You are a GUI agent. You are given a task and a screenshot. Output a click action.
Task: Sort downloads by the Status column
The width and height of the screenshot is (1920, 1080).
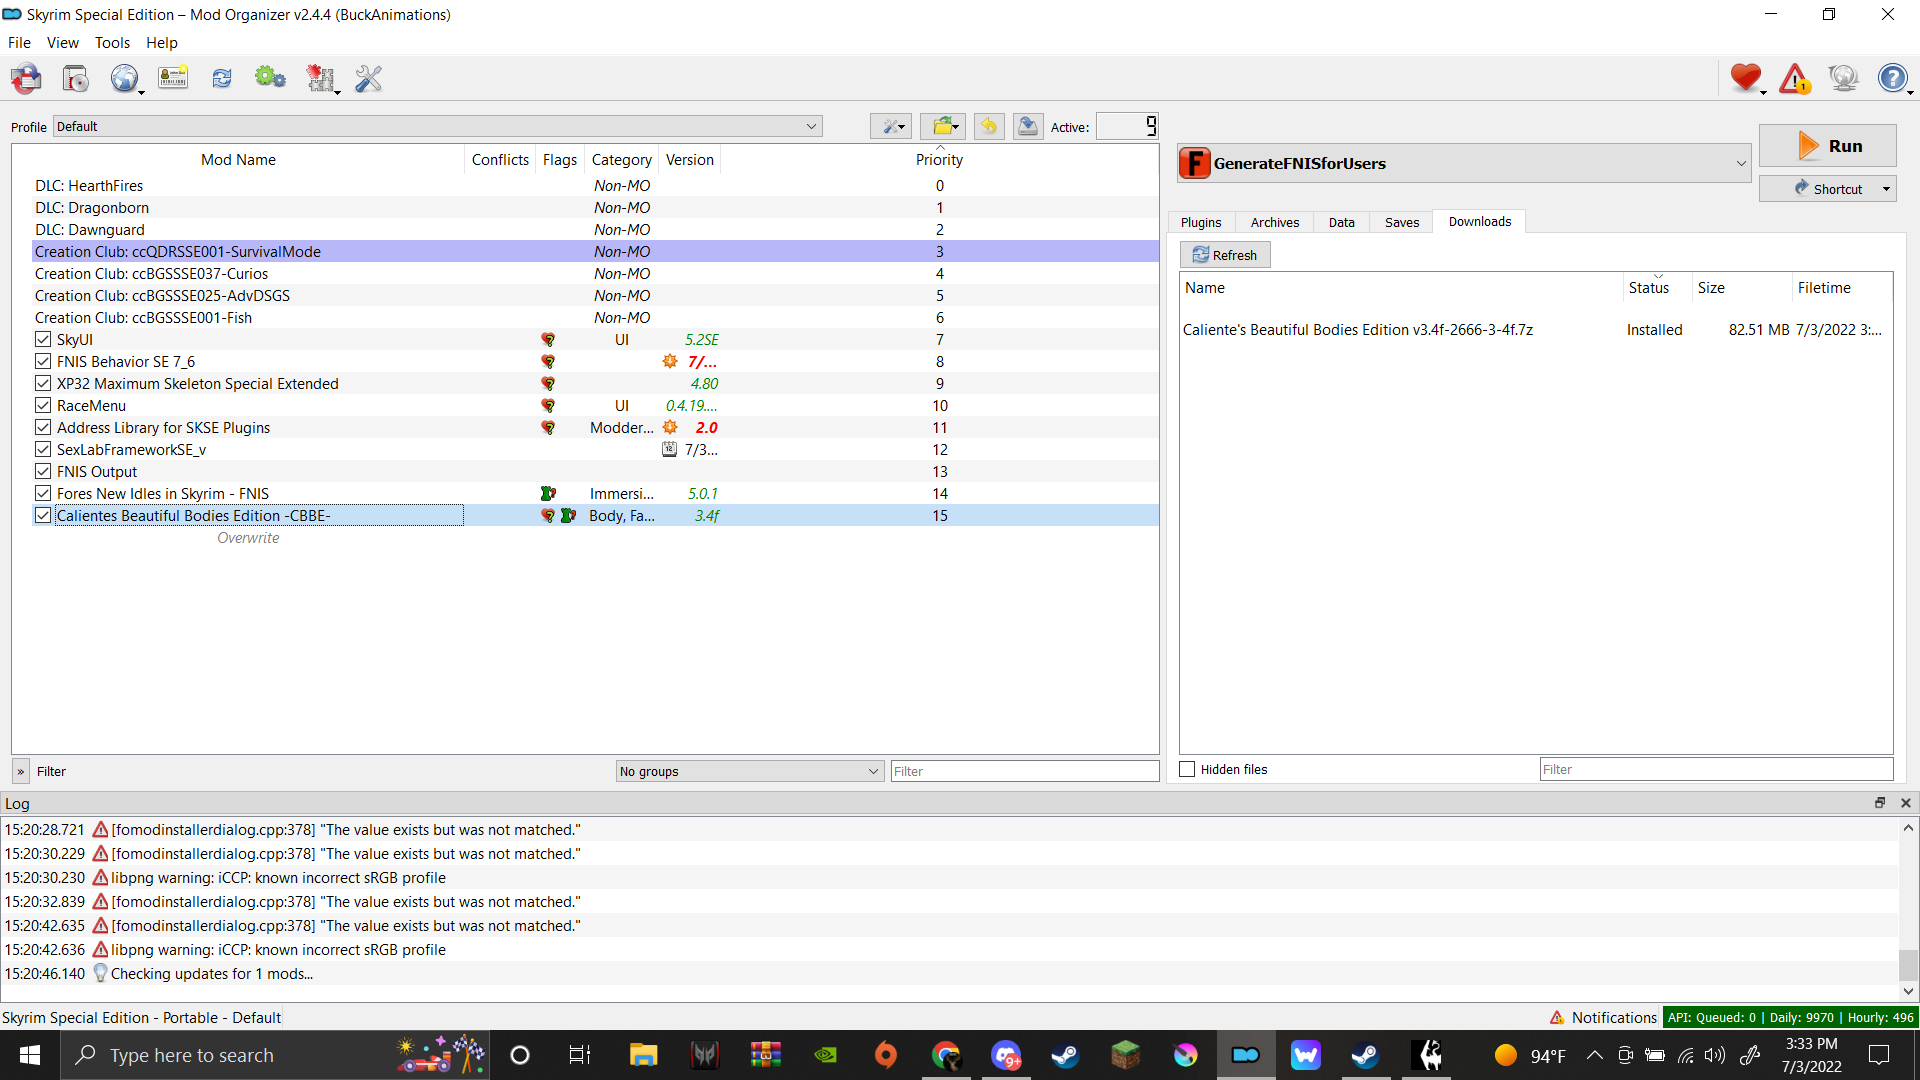coord(1656,288)
